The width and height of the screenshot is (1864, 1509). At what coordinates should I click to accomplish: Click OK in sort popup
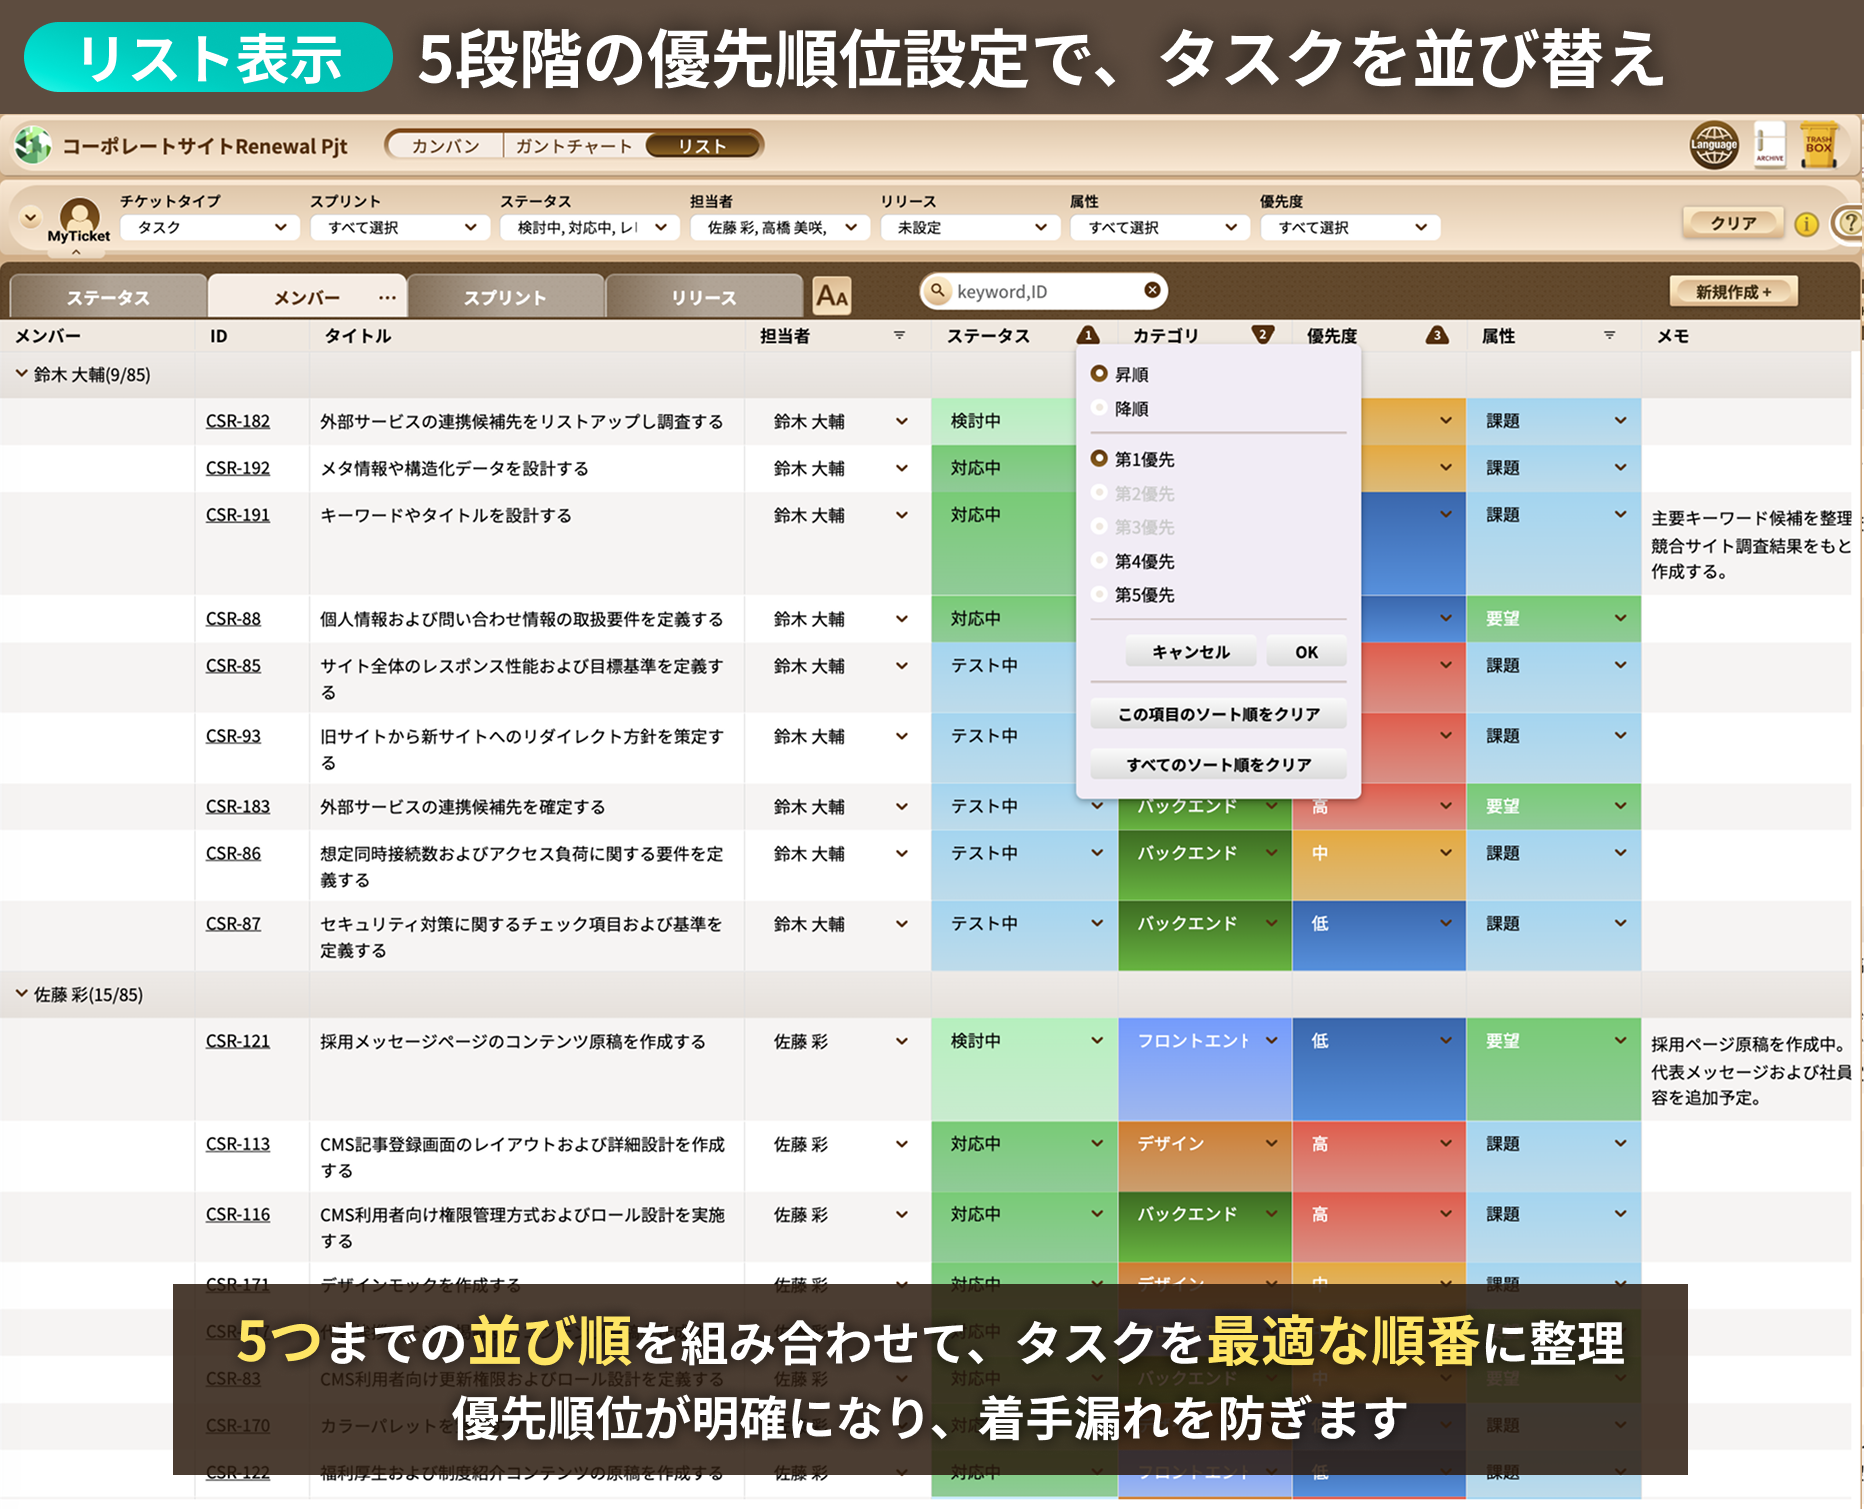[1306, 652]
